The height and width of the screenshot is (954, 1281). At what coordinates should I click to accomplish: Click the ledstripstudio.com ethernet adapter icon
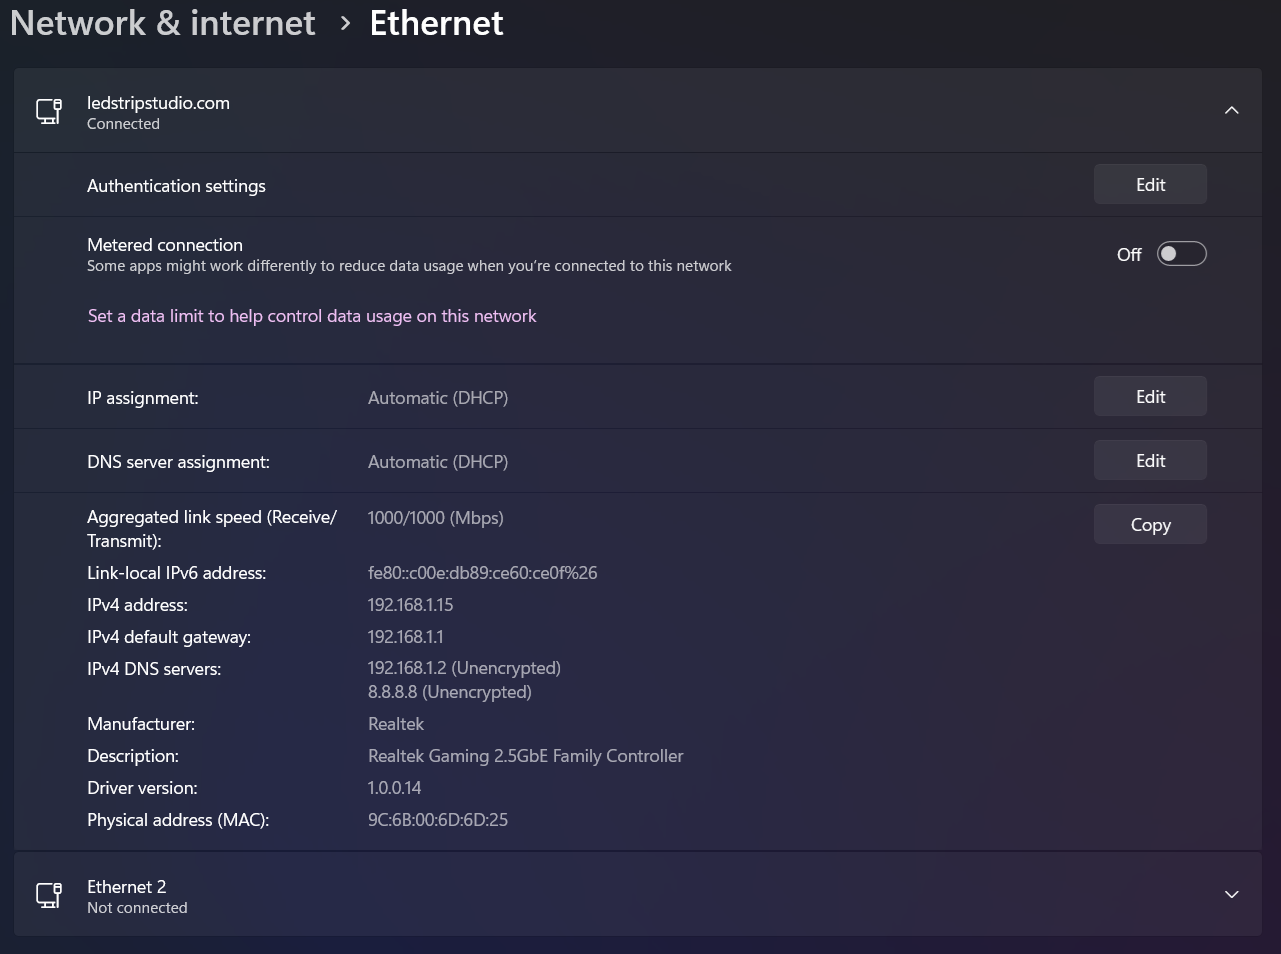point(49,111)
